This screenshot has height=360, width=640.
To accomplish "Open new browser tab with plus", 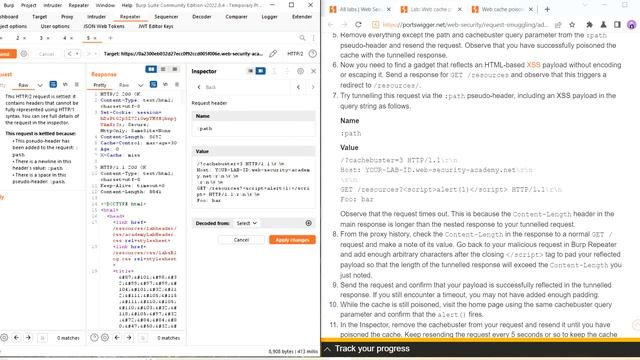I will tap(547, 9).
